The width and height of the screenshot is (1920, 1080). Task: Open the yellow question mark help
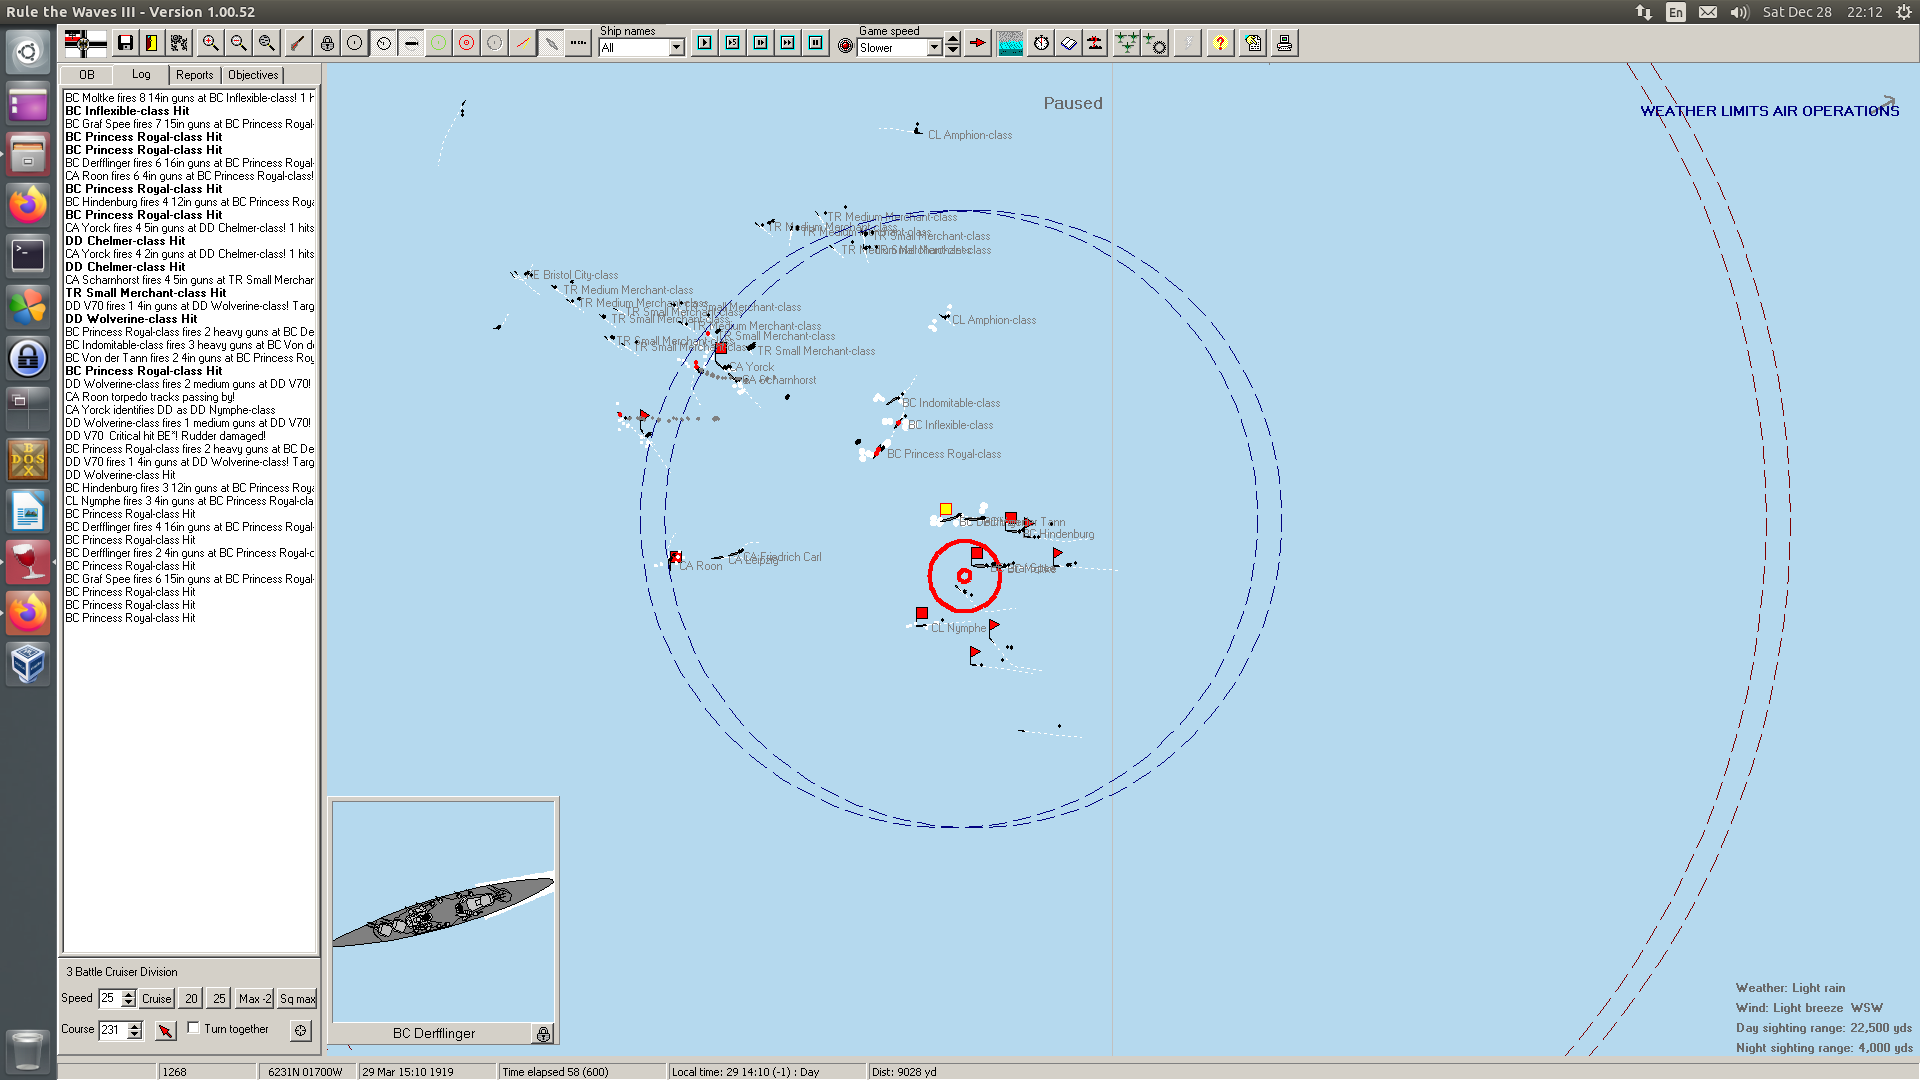tap(1219, 43)
